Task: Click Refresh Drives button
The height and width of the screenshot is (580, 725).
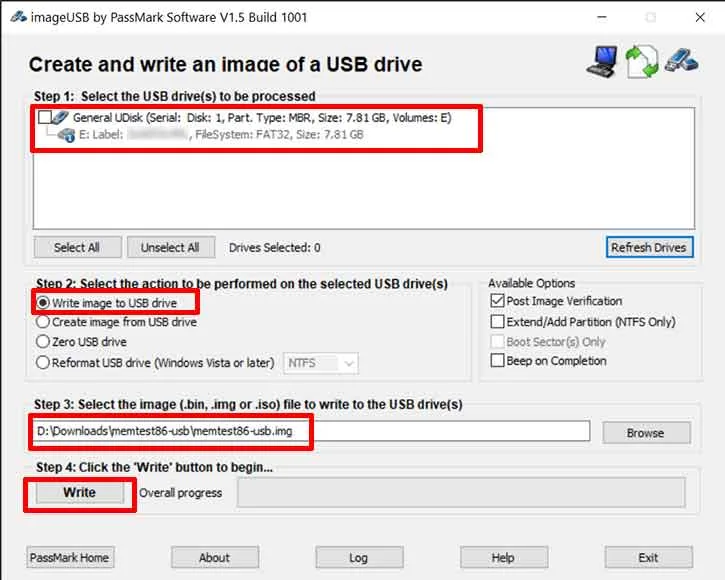Action: (649, 247)
